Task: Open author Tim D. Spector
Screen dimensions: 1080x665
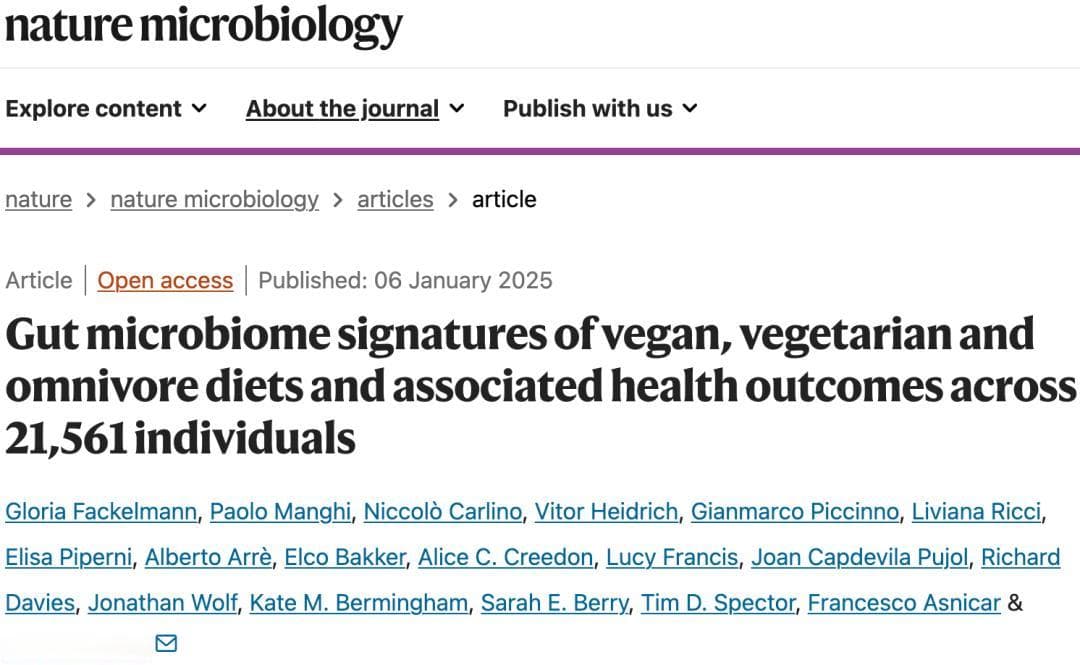Action: click(x=718, y=602)
